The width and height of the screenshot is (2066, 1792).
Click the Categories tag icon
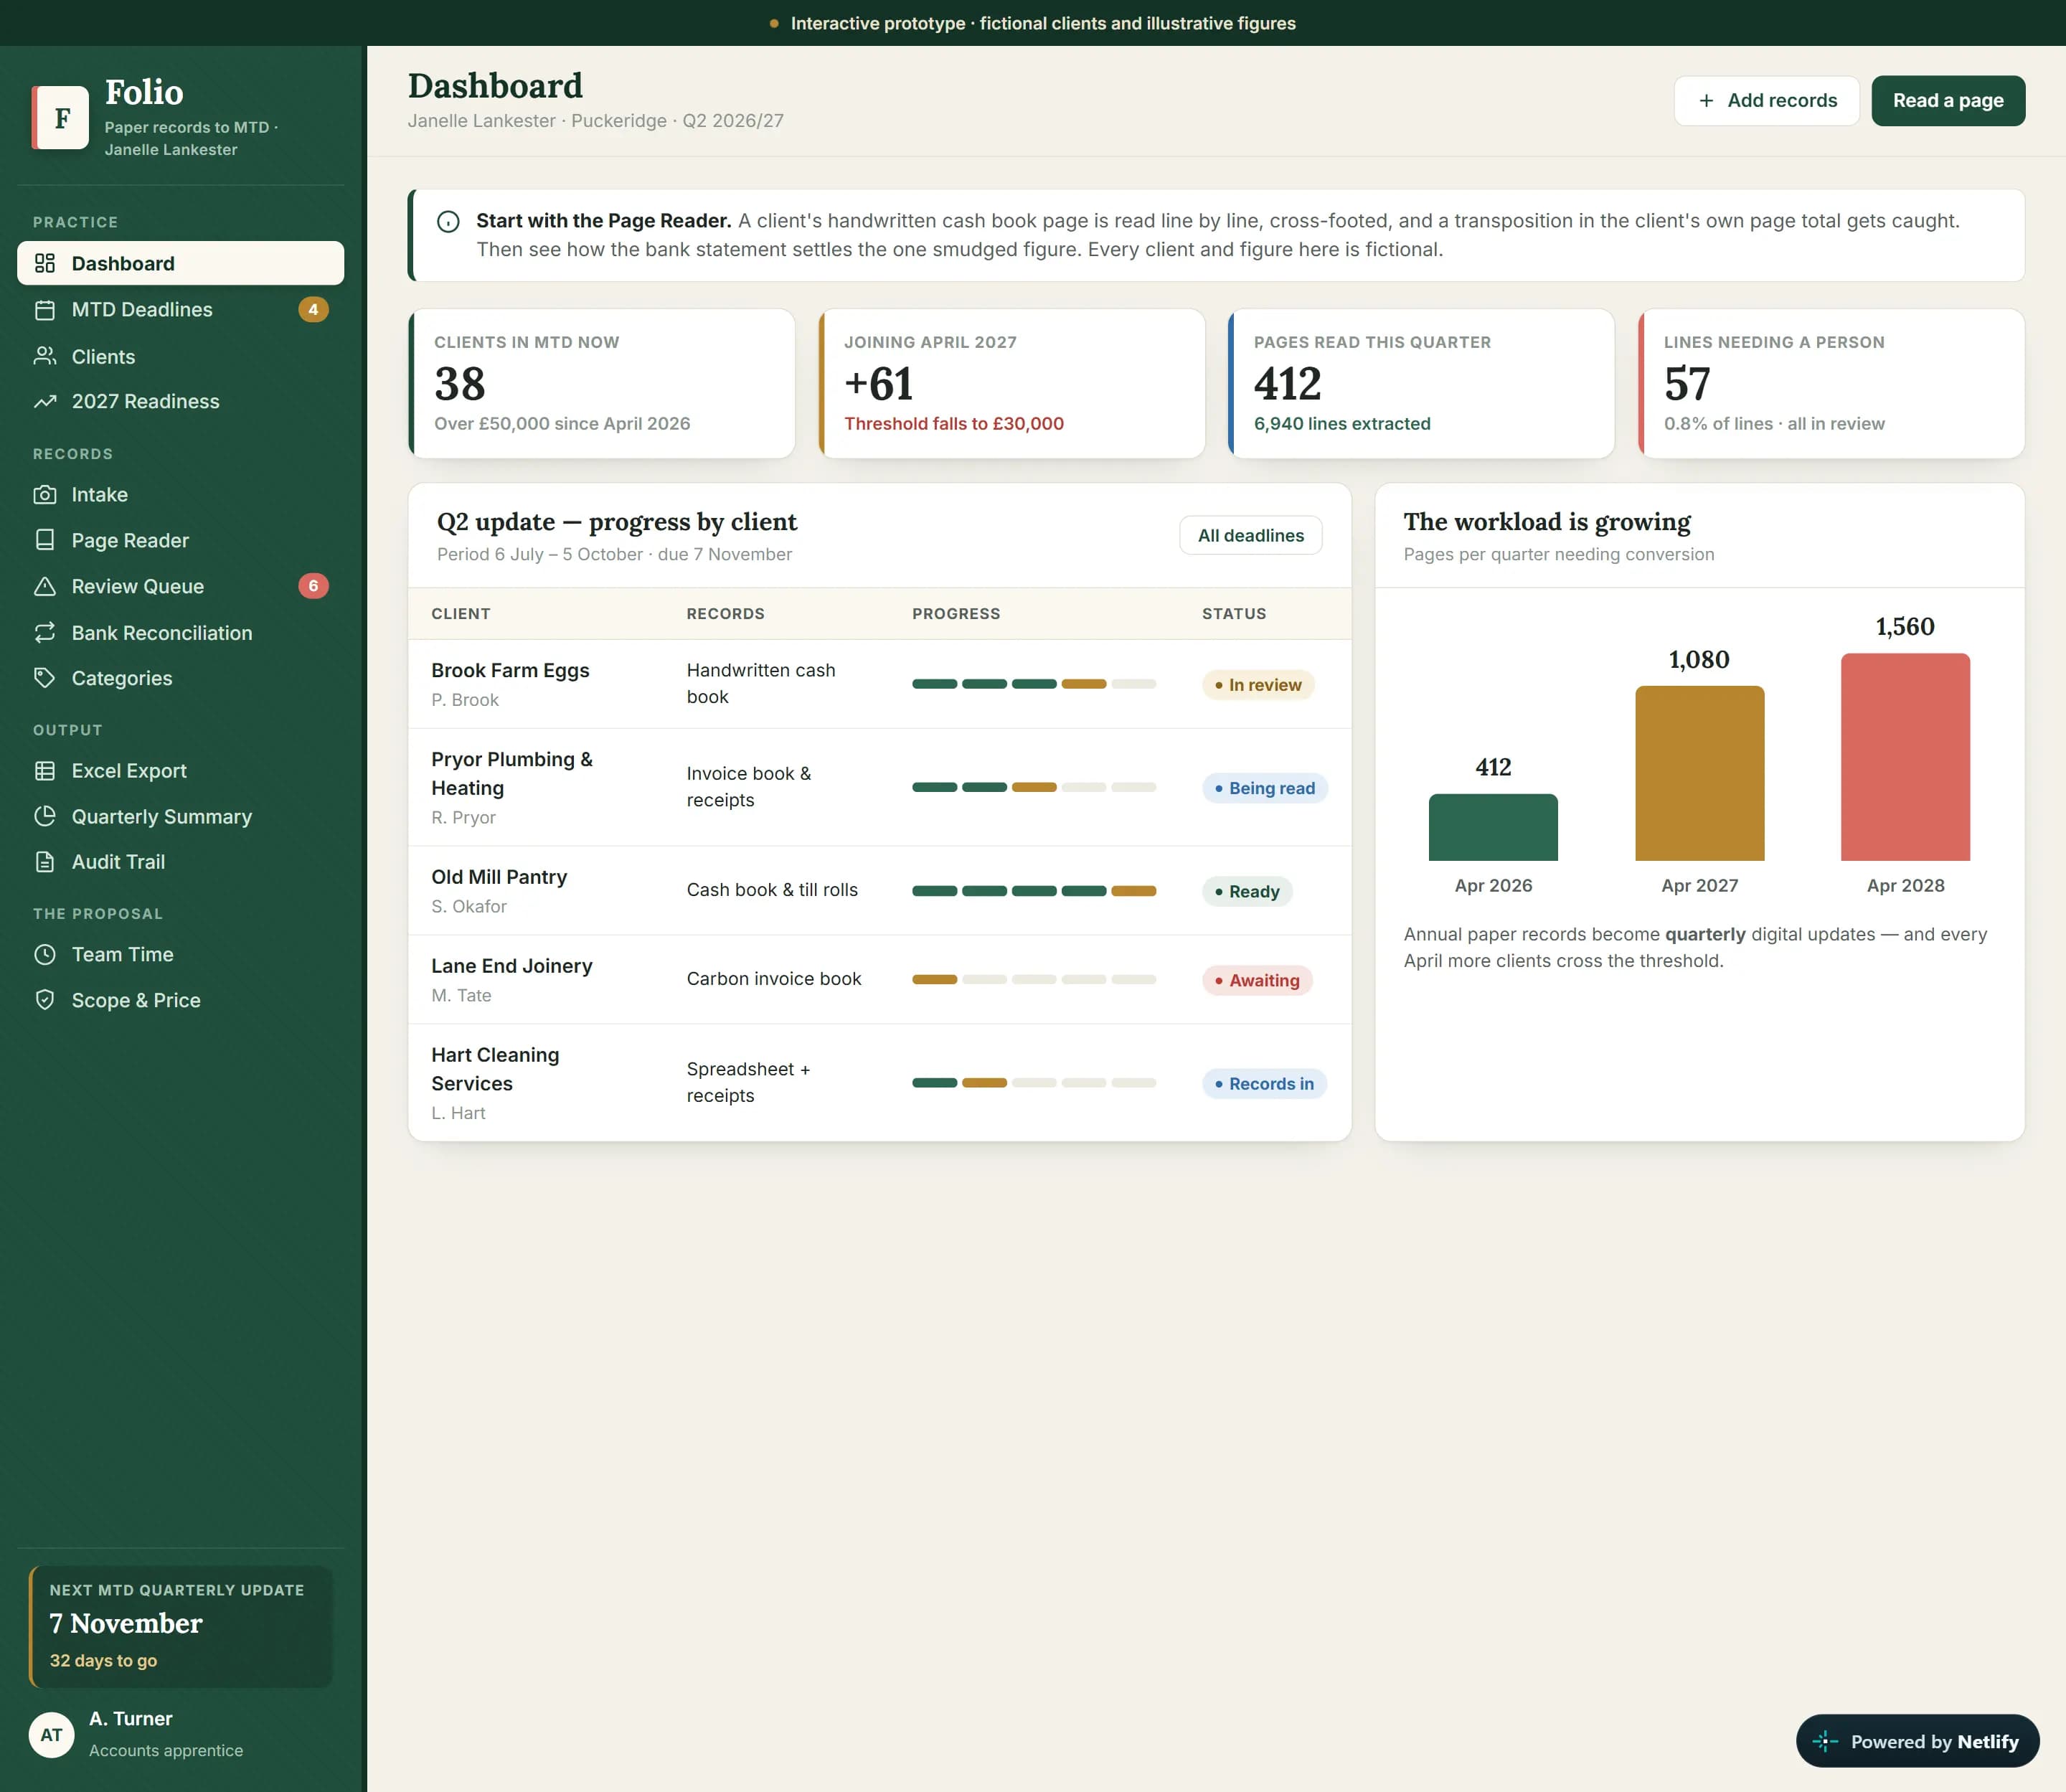pyautogui.click(x=45, y=678)
